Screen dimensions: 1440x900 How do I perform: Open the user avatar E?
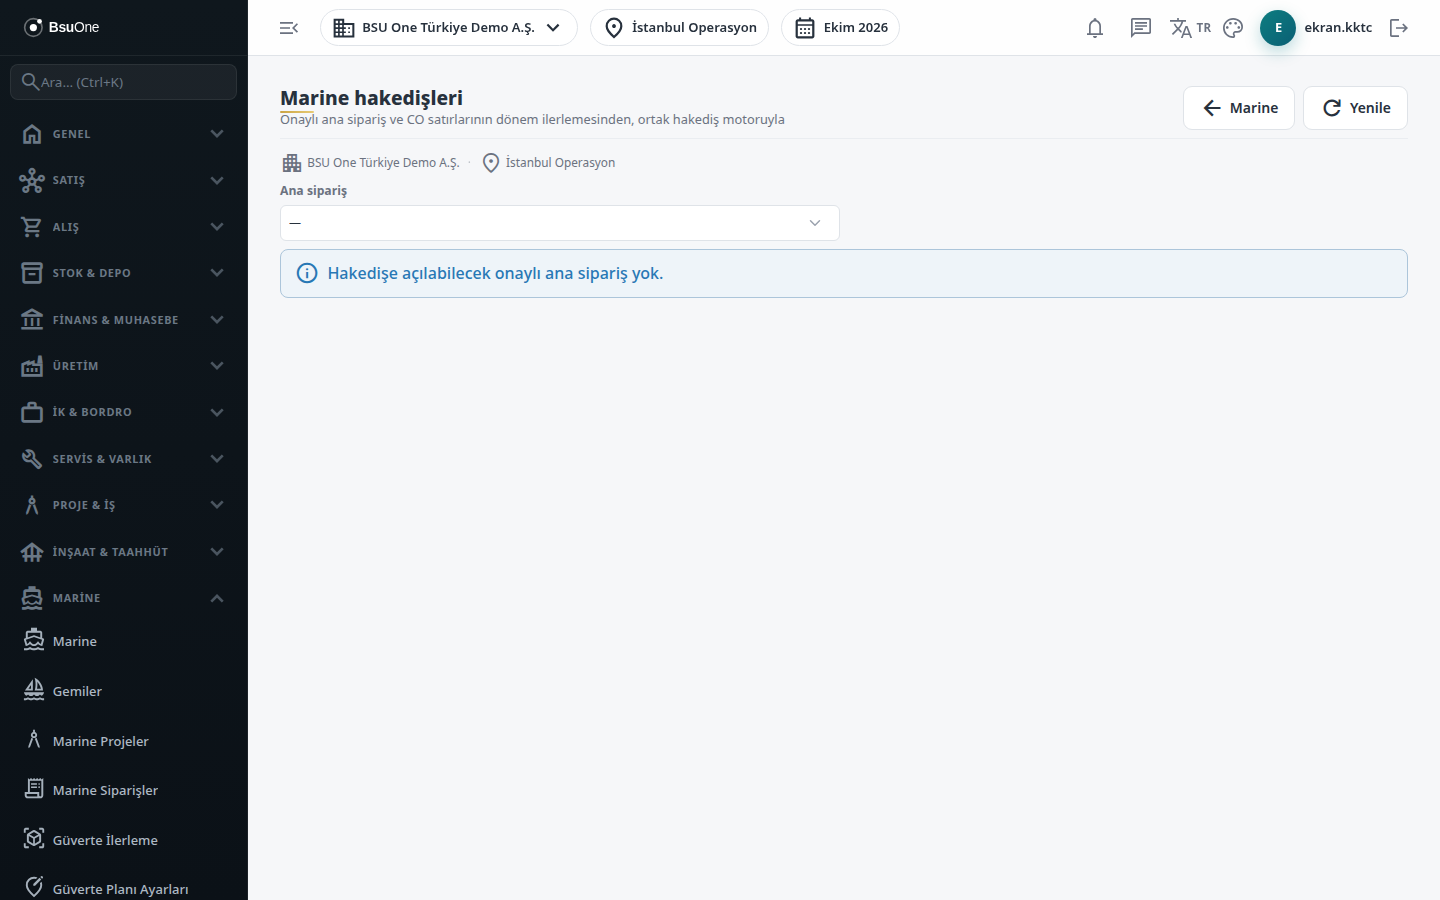click(x=1278, y=28)
